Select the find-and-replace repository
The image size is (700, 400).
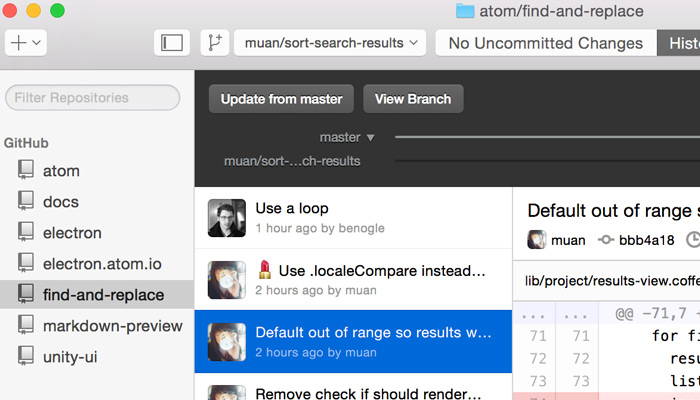[97, 295]
